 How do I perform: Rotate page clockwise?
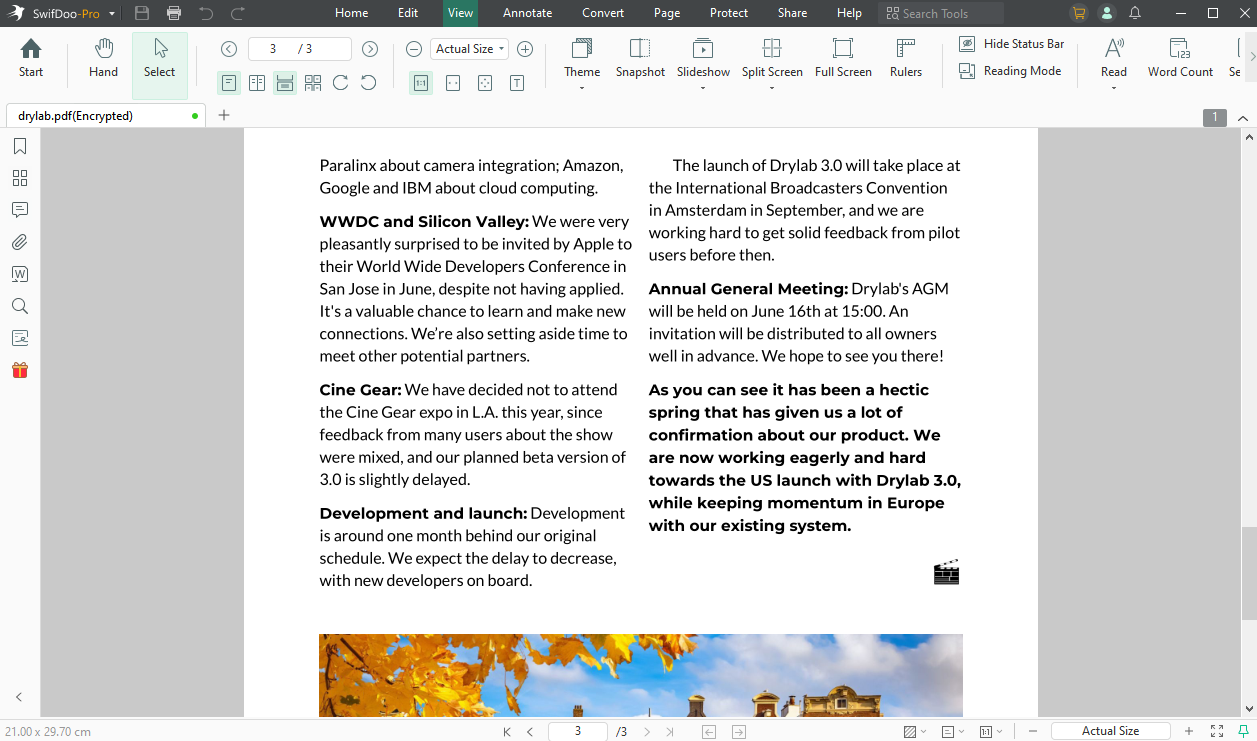coord(341,83)
